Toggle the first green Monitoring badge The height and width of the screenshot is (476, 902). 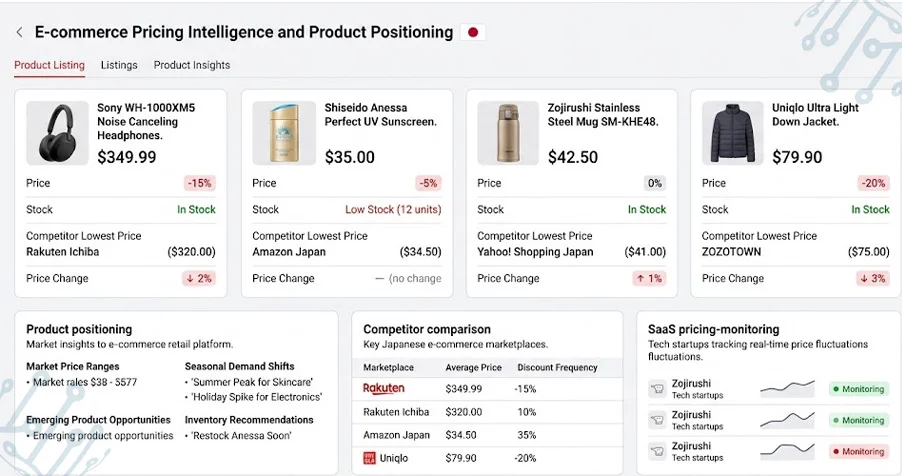[x=858, y=389]
